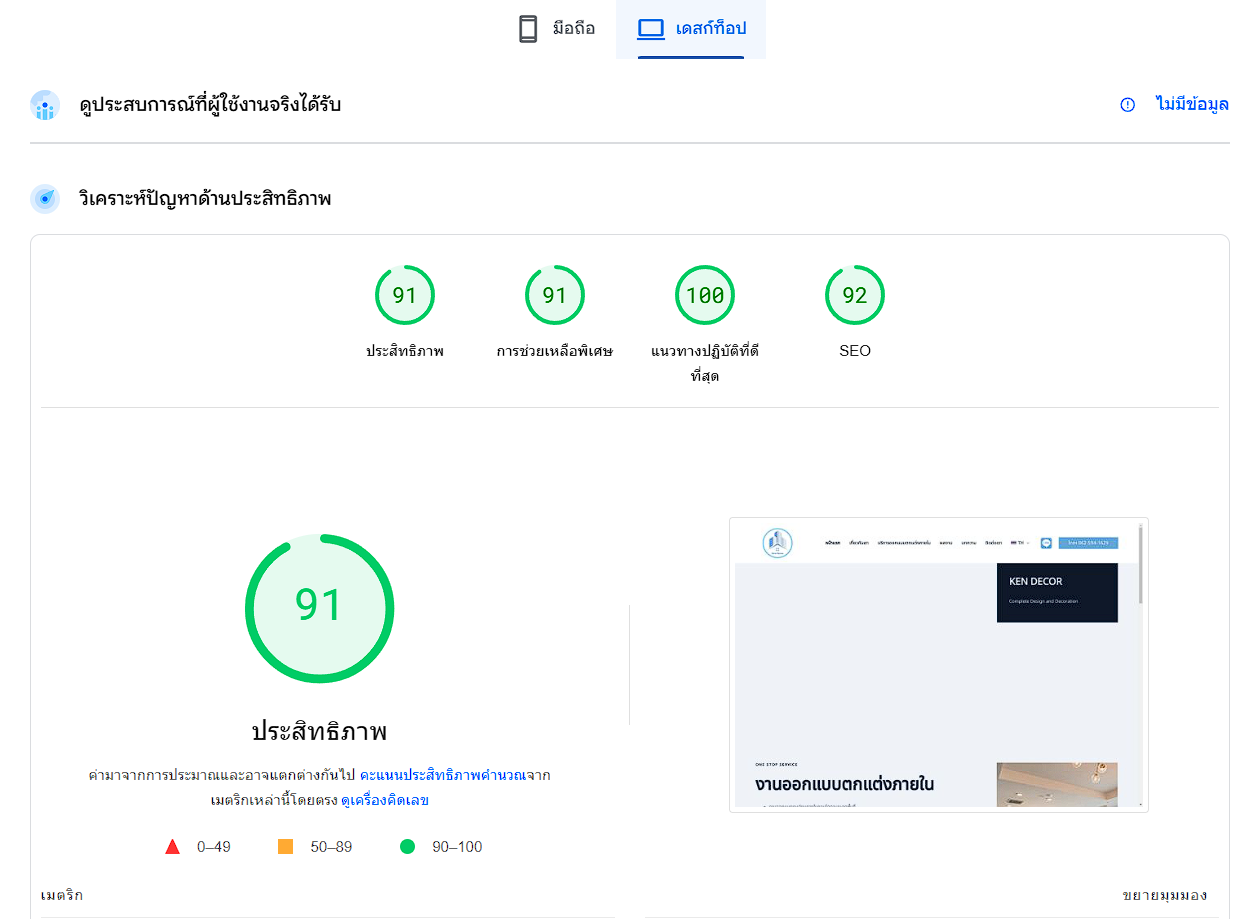This screenshot has width=1233, height=919.
Task: Open คะแนนประสิทธิภาพคำนวณ link
Action: point(444,775)
